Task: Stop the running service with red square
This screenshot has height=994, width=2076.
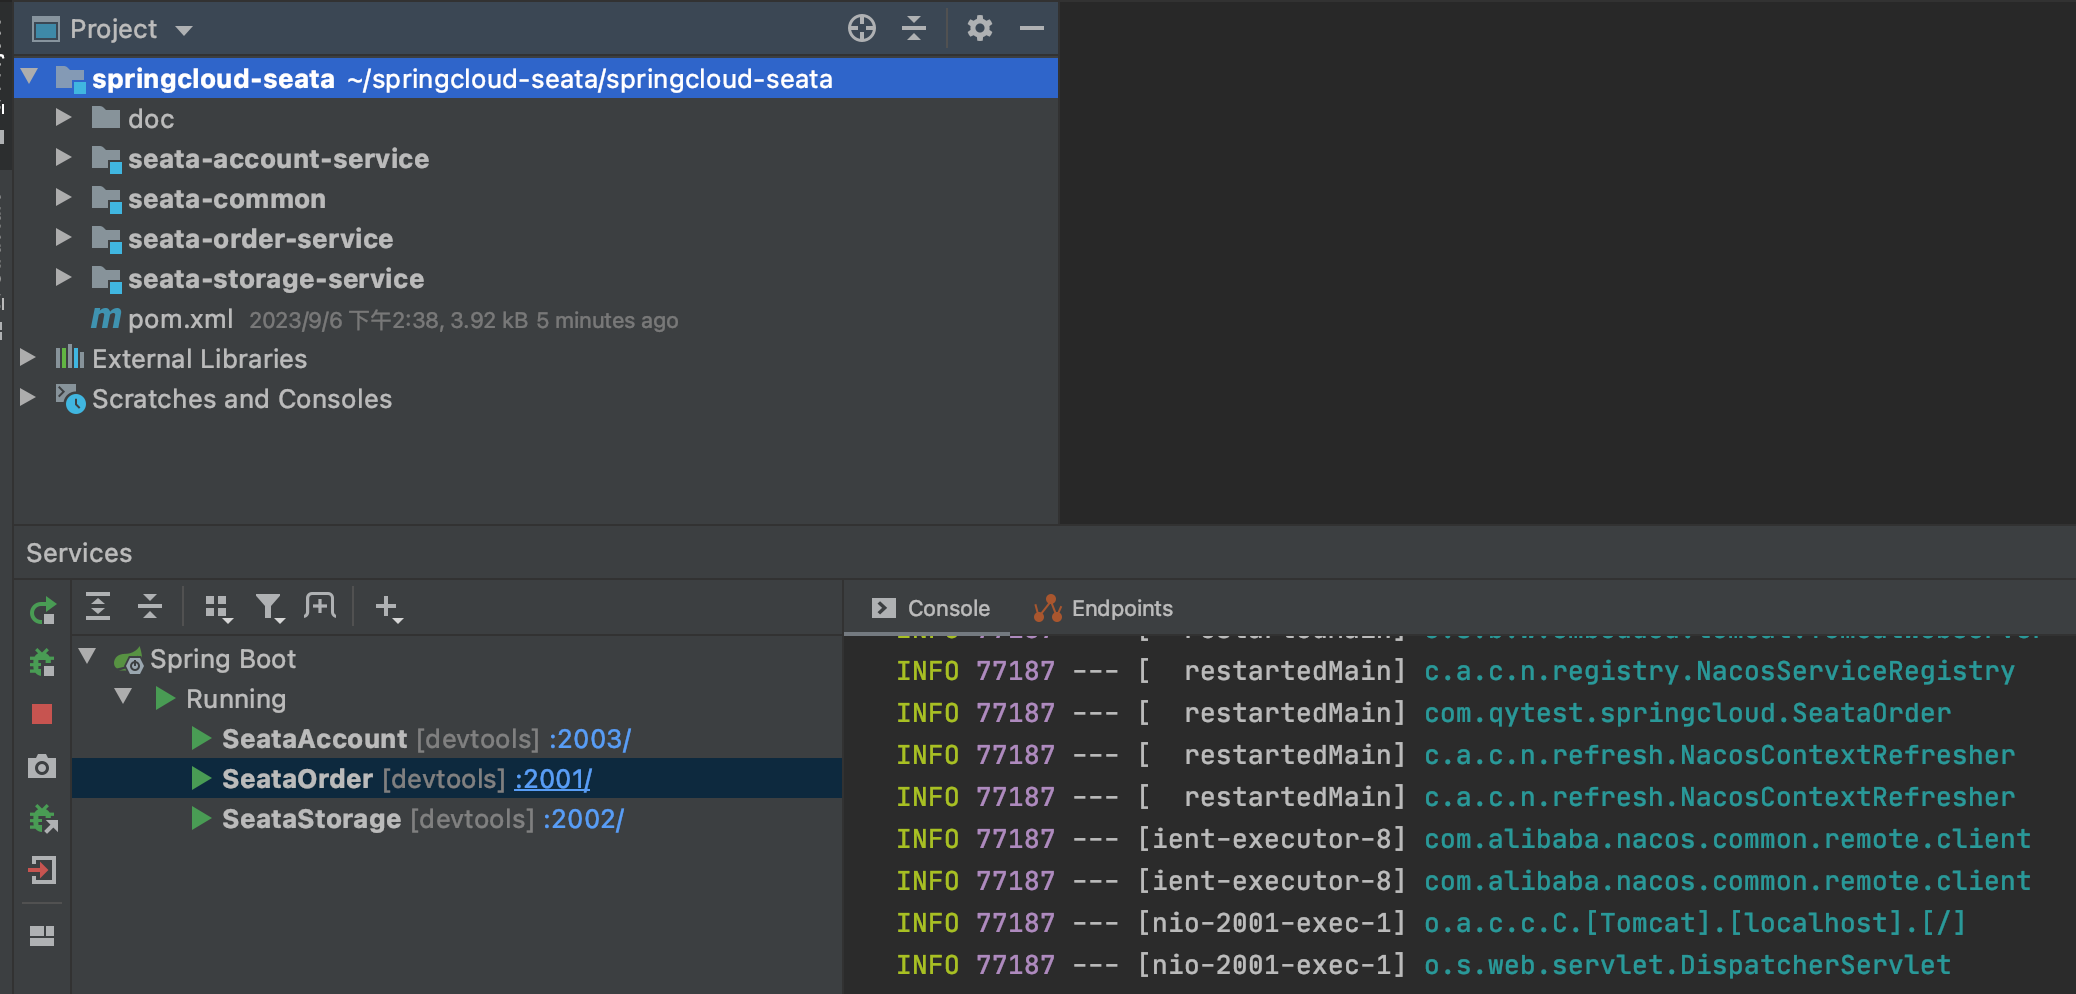Action: coord(42,714)
